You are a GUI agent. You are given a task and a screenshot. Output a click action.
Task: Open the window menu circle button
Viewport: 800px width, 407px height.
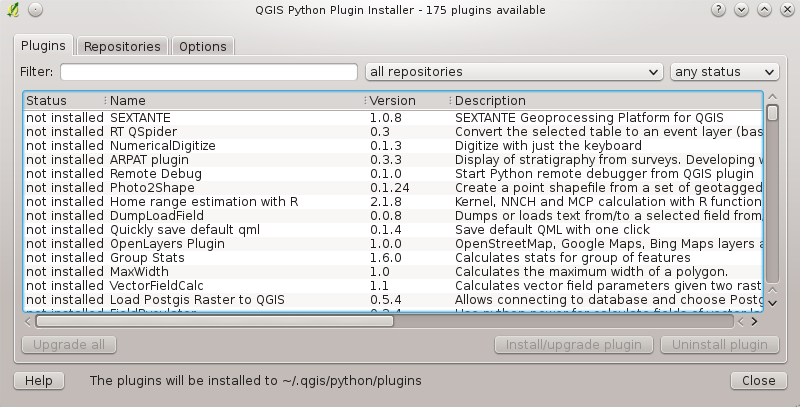34,9
